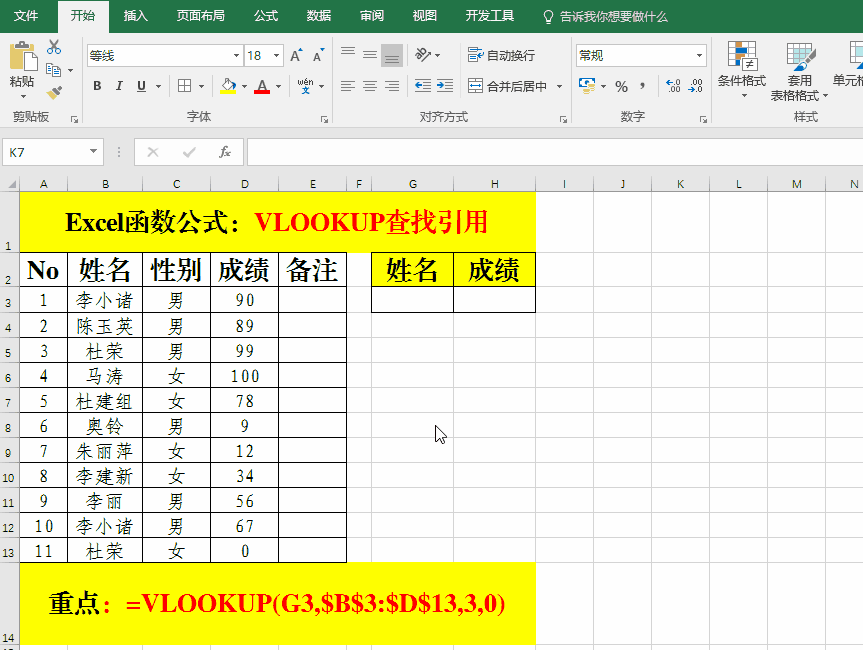Apply accounting number format icon
863x650 pixels.
[587, 86]
